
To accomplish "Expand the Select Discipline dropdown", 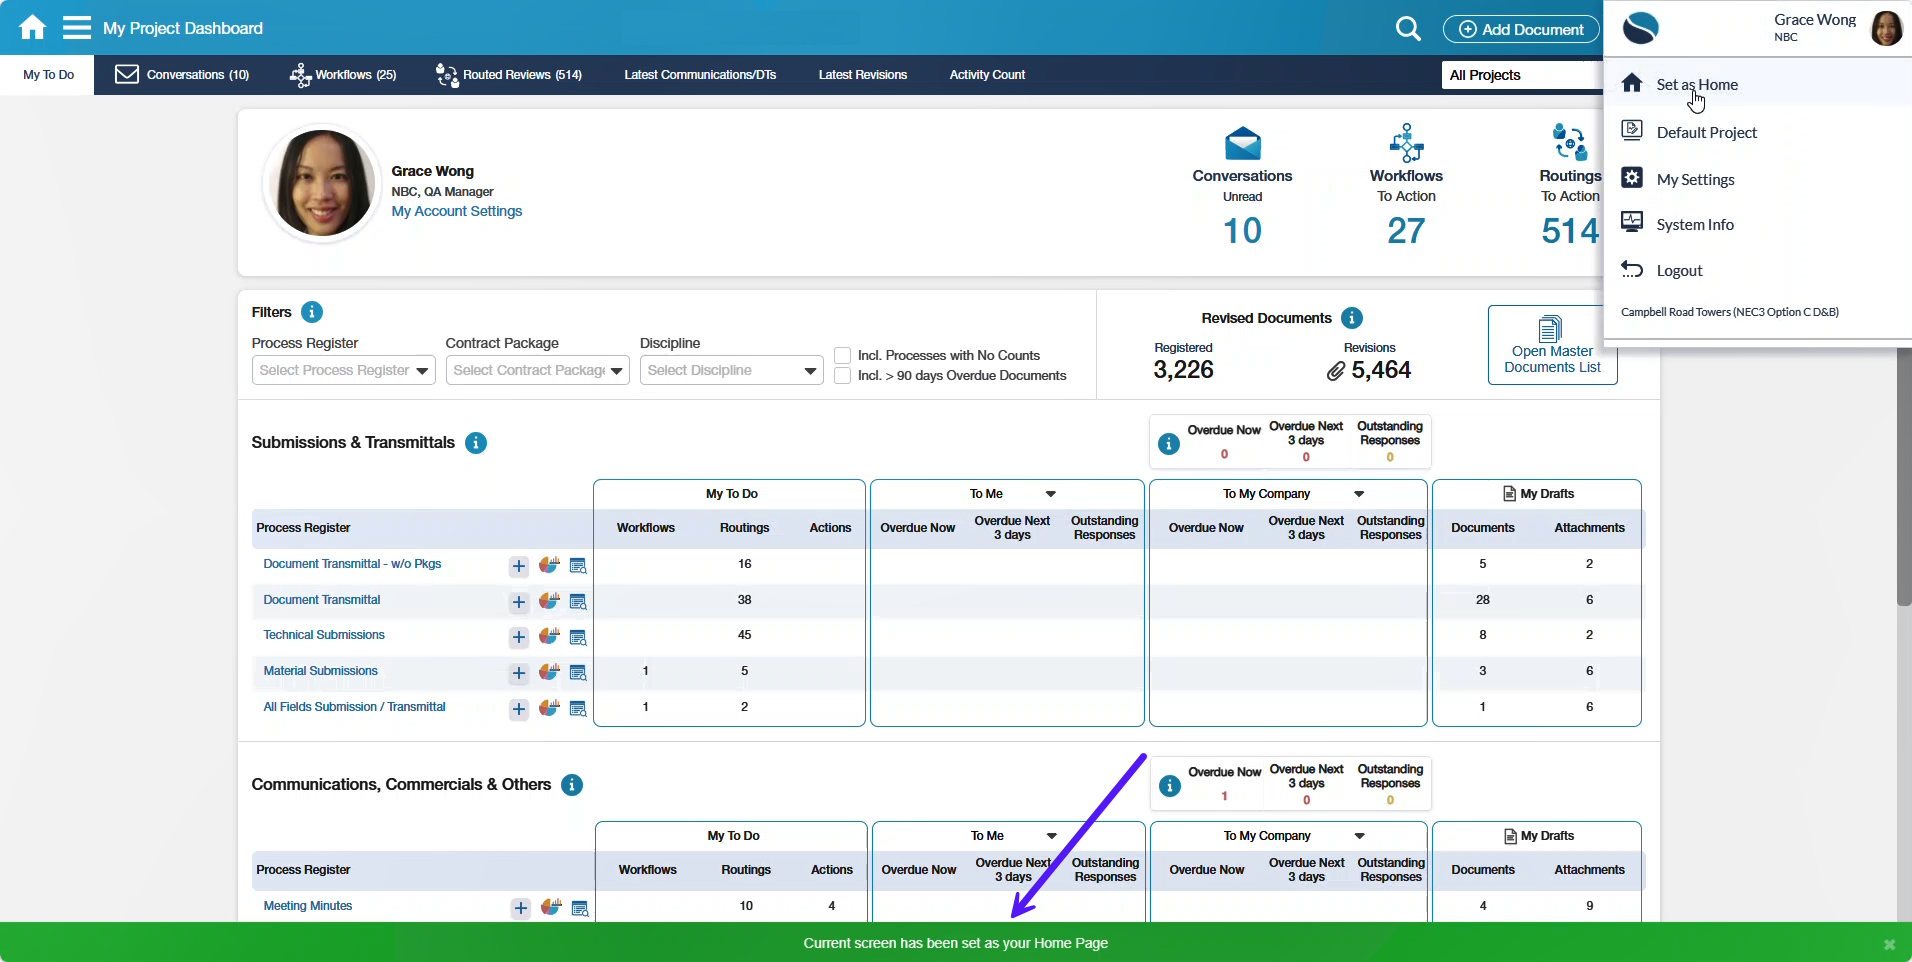I will click(x=731, y=371).
